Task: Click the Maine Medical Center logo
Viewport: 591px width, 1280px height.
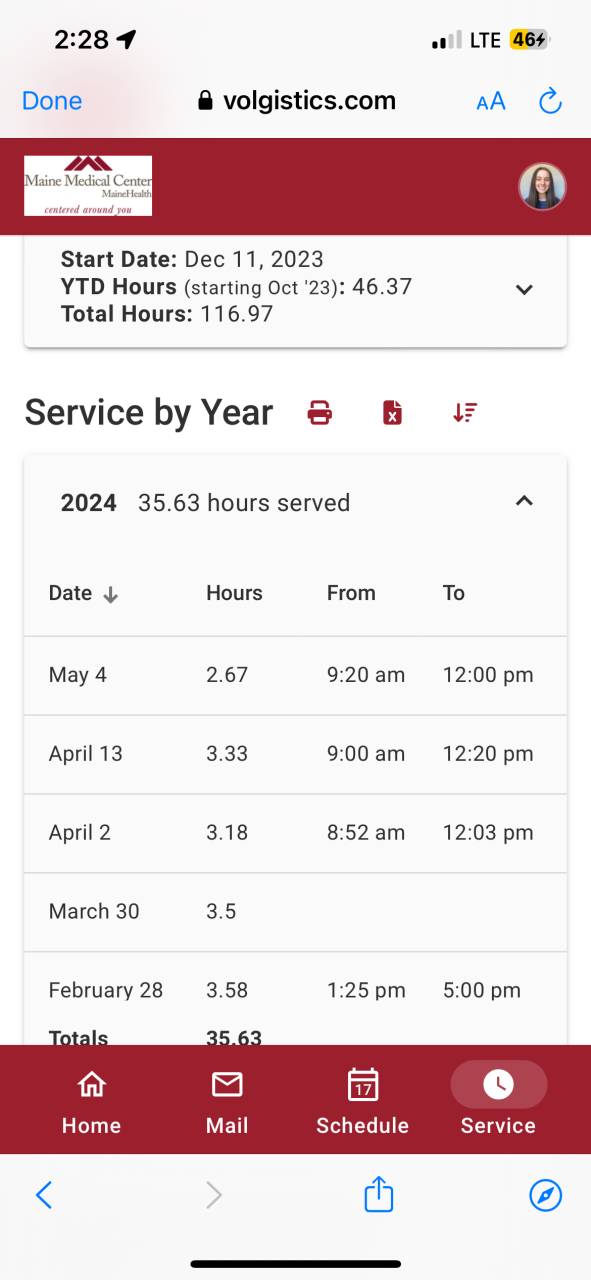Action: (88, 186)
